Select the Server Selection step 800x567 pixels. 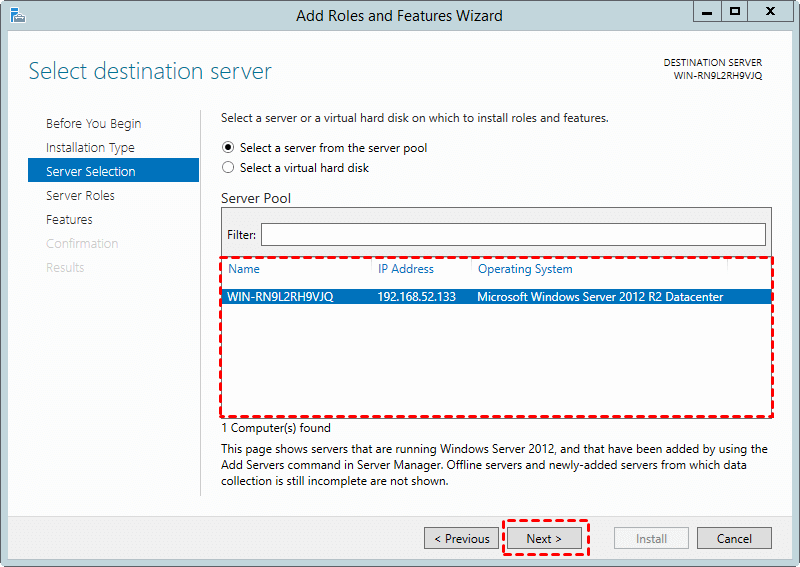(113, 170)
